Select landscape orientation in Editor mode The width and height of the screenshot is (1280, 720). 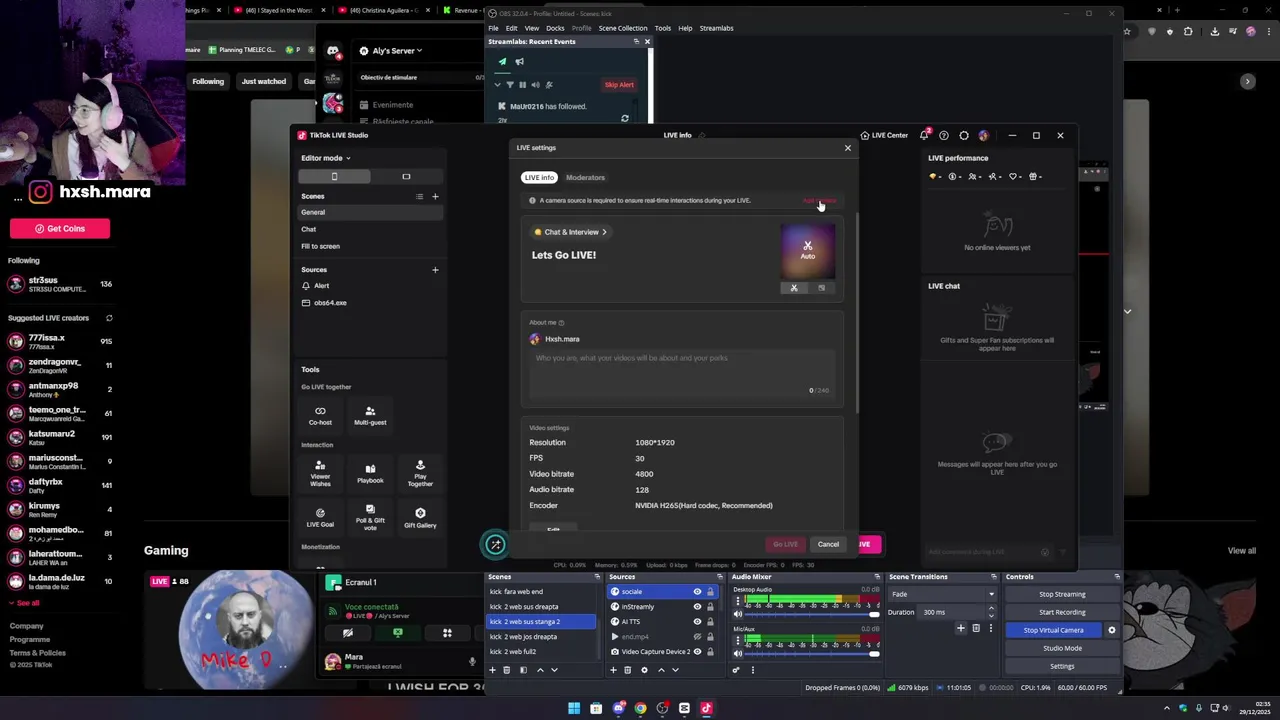click(406, 176)
